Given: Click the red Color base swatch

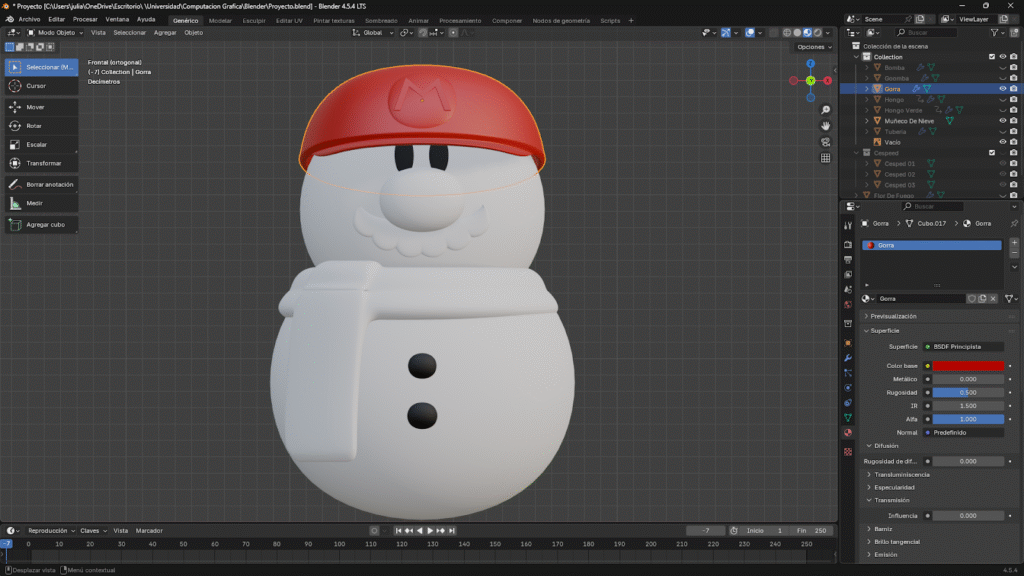Looking at the screenshot, I should [x=968, y=366].
